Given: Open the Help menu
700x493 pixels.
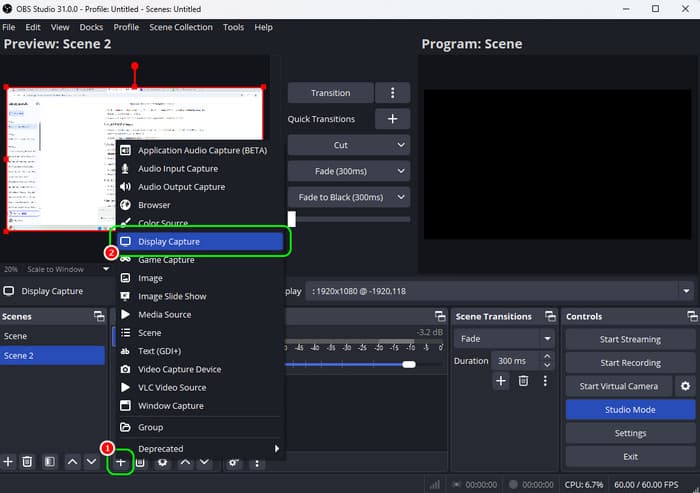Looking at the screenshot, I should pos(263,27).
